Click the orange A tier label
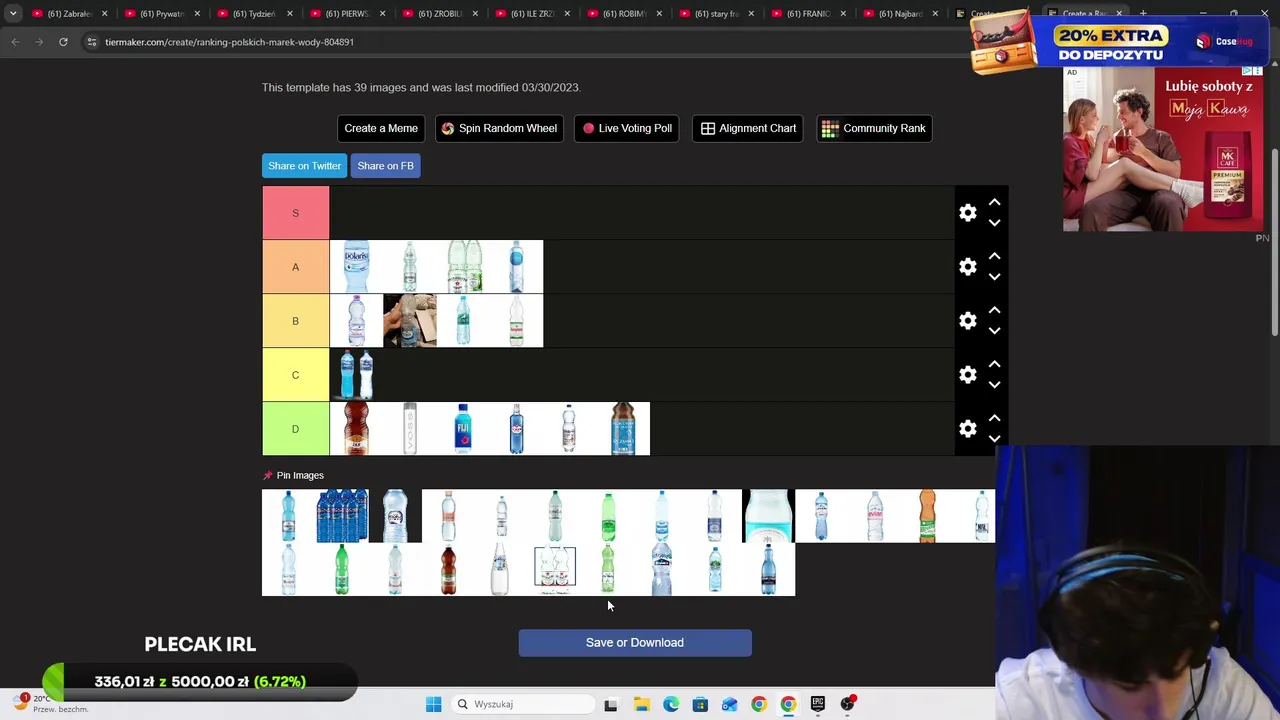The height and width of the screenshot is (720, 1280). pos(295,267)
